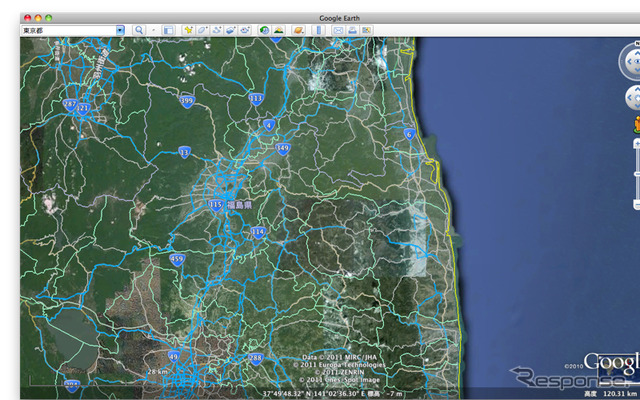Click route 349 shield marker
640x400 pixels.
(283, 149)
